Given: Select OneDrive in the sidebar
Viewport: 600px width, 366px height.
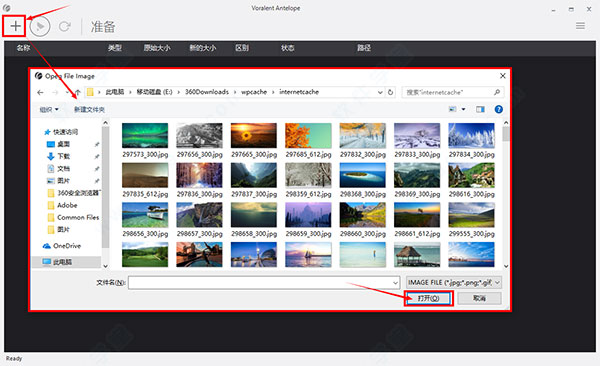Looking at the screenshot, I should click(62, 246).
